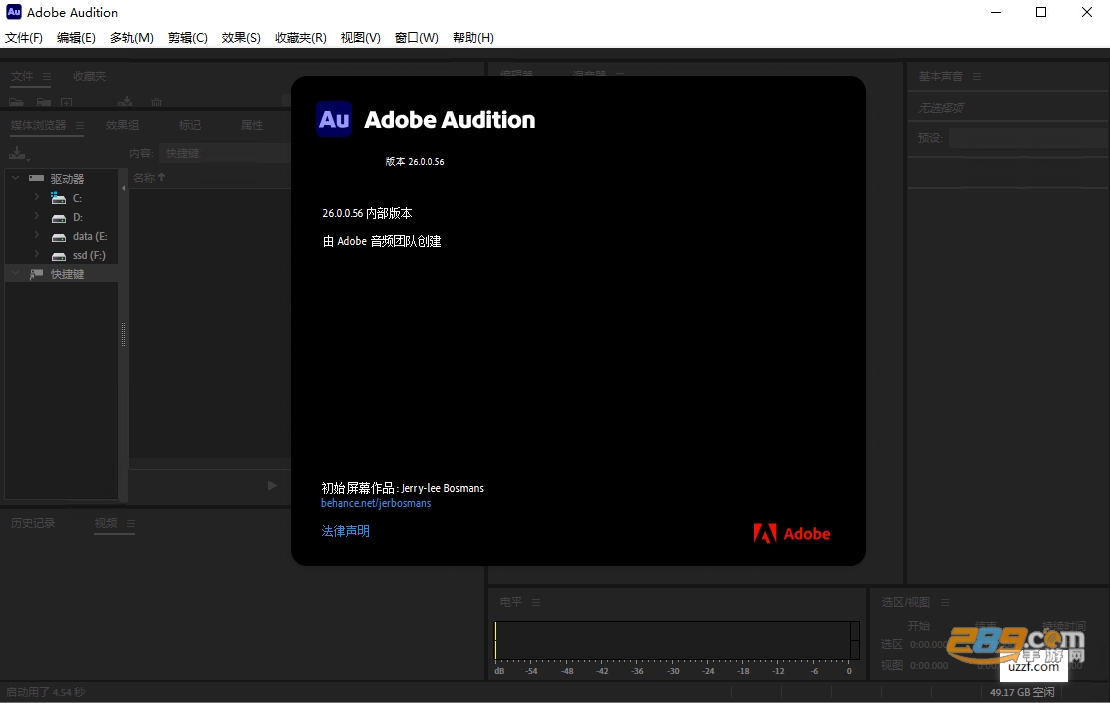1110x703 pixels.
Task: Open the behance.net/jerbosmans link
Action: (x=376, y=503)
